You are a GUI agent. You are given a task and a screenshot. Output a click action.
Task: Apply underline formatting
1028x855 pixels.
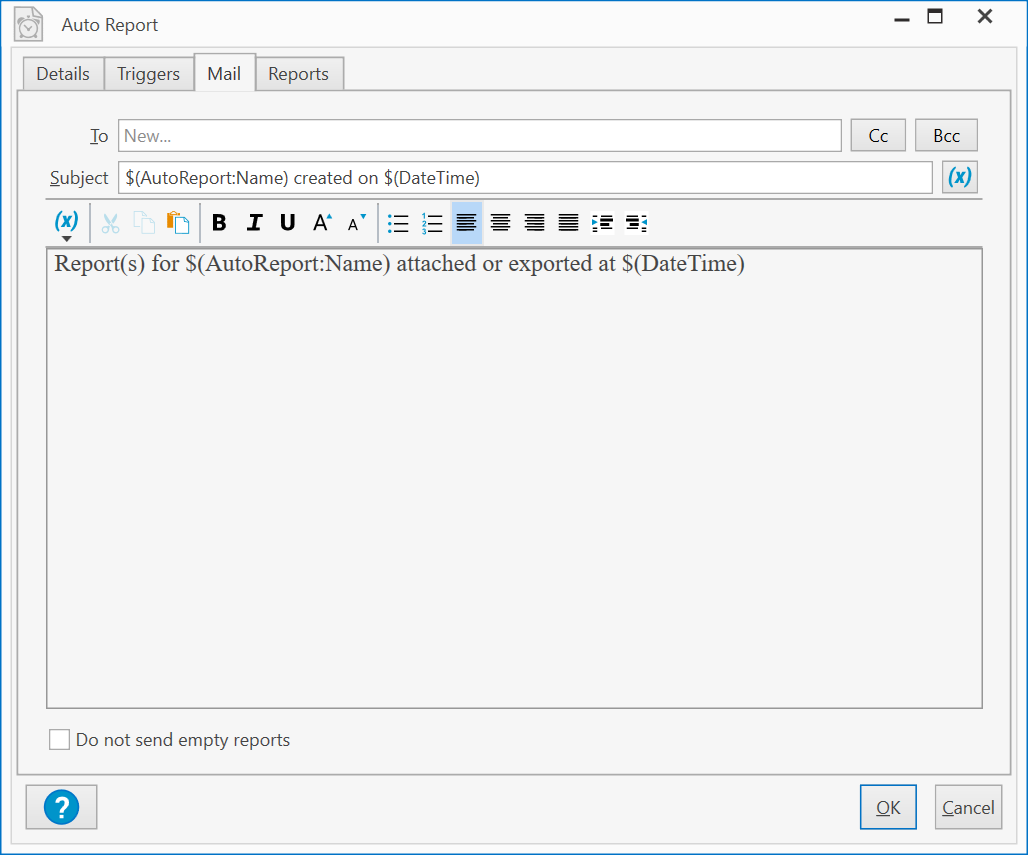click(288, 223)
